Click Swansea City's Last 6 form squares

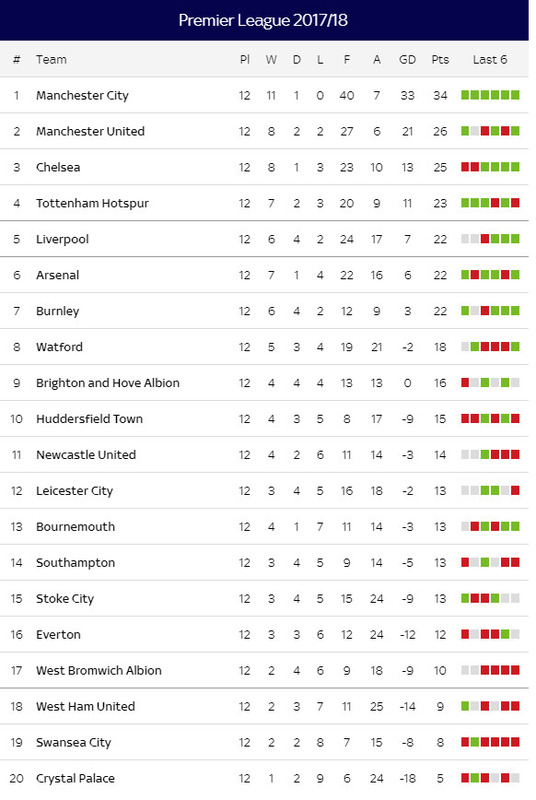[490, 742]
